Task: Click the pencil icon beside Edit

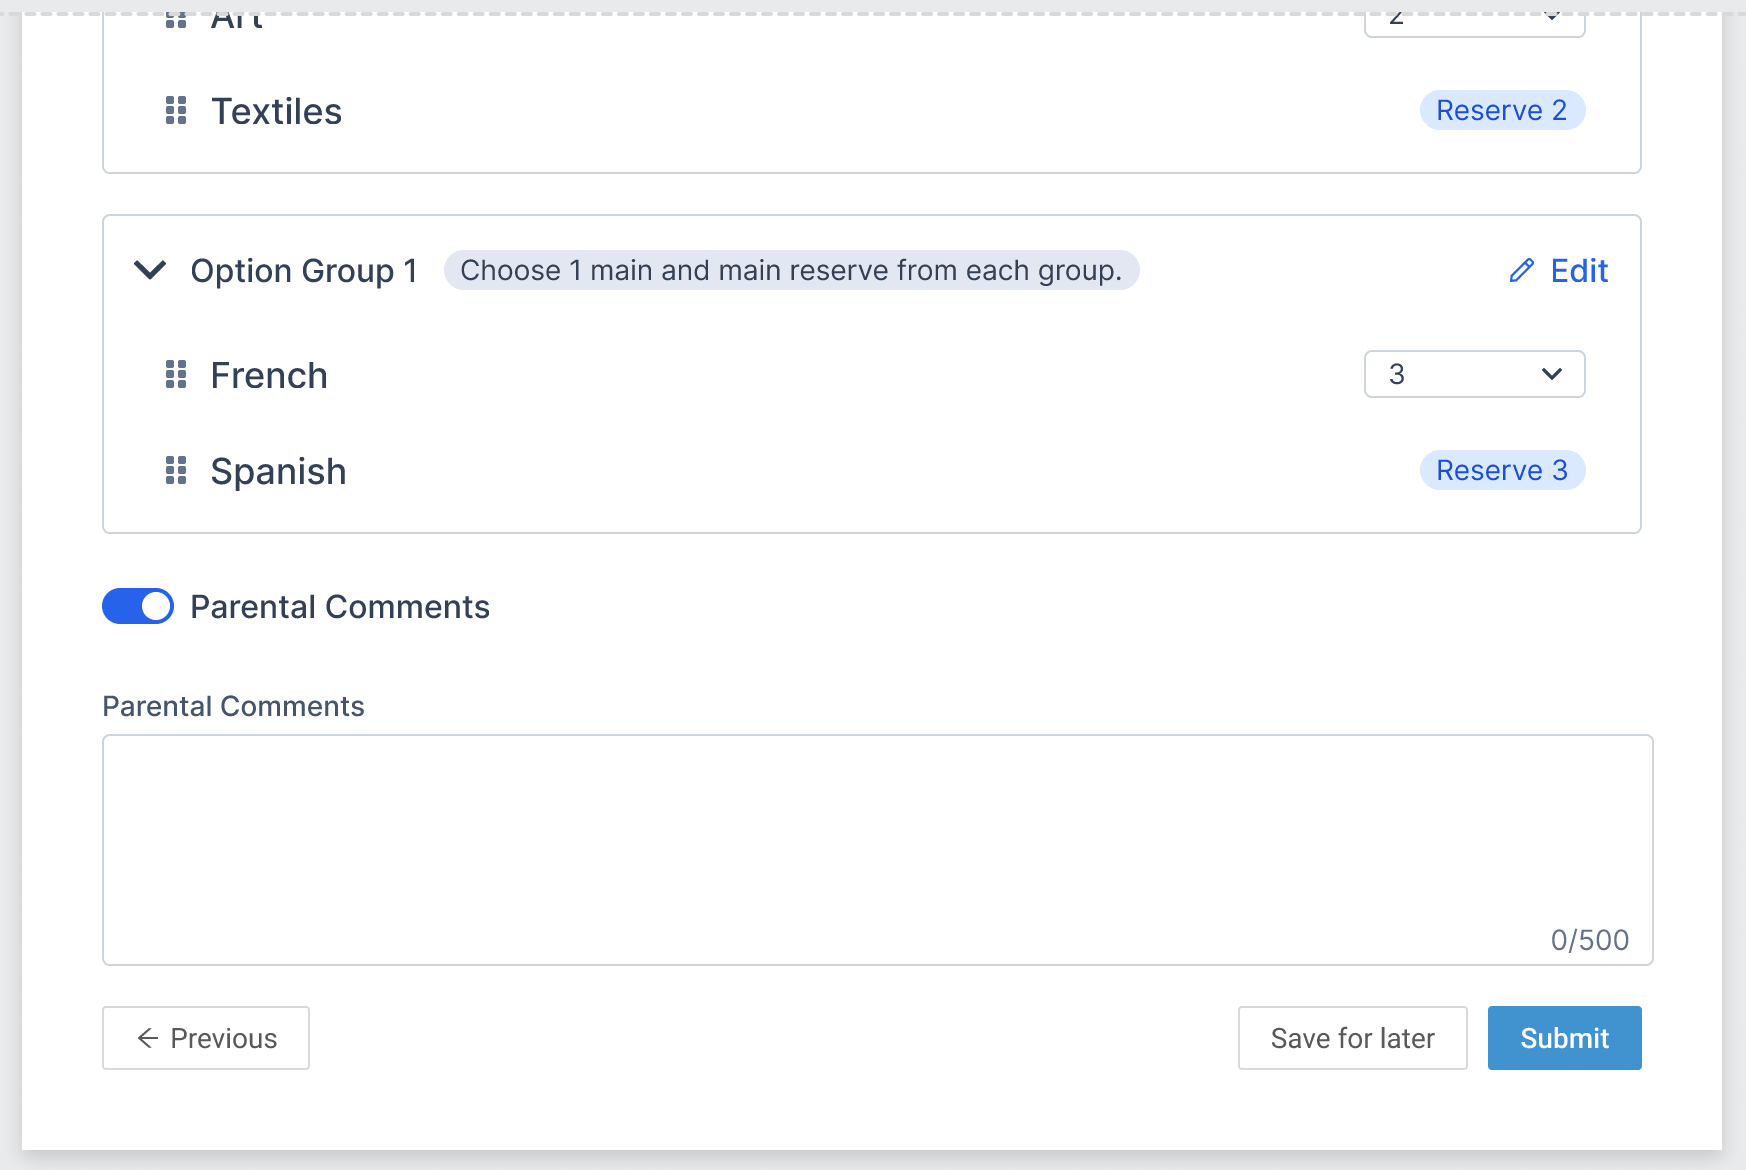Action: pyautogui.click(x=1521, y=270)
